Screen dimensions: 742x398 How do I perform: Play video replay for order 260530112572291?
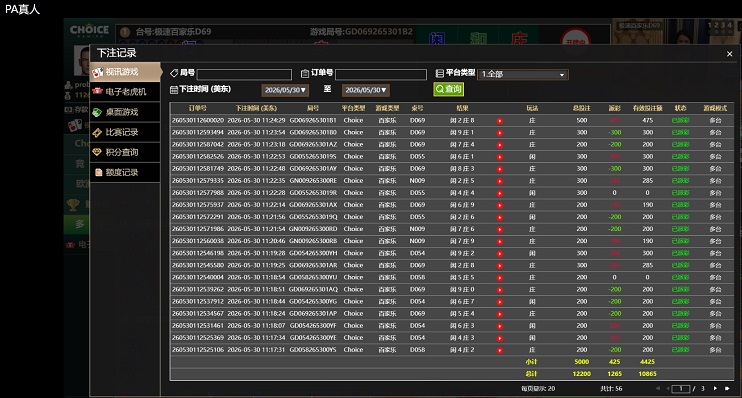(x=499, y=217)
